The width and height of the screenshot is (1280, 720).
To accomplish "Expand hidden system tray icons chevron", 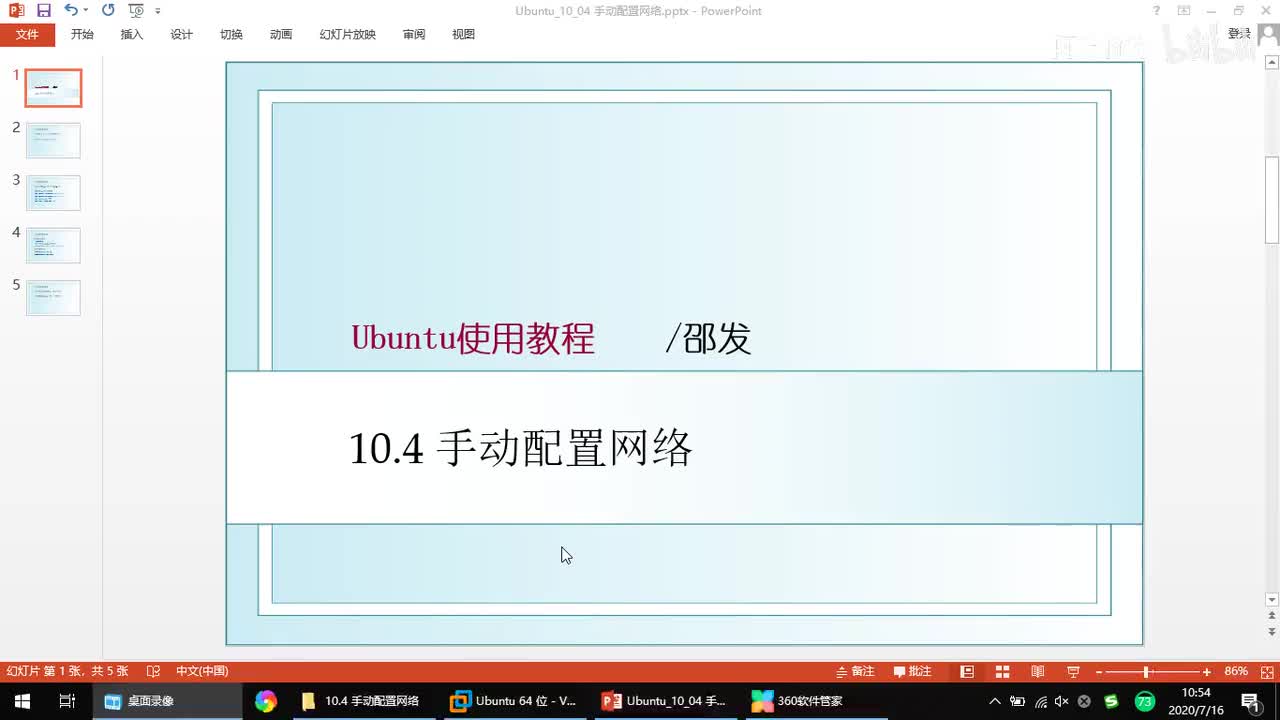I will (995, 701).
